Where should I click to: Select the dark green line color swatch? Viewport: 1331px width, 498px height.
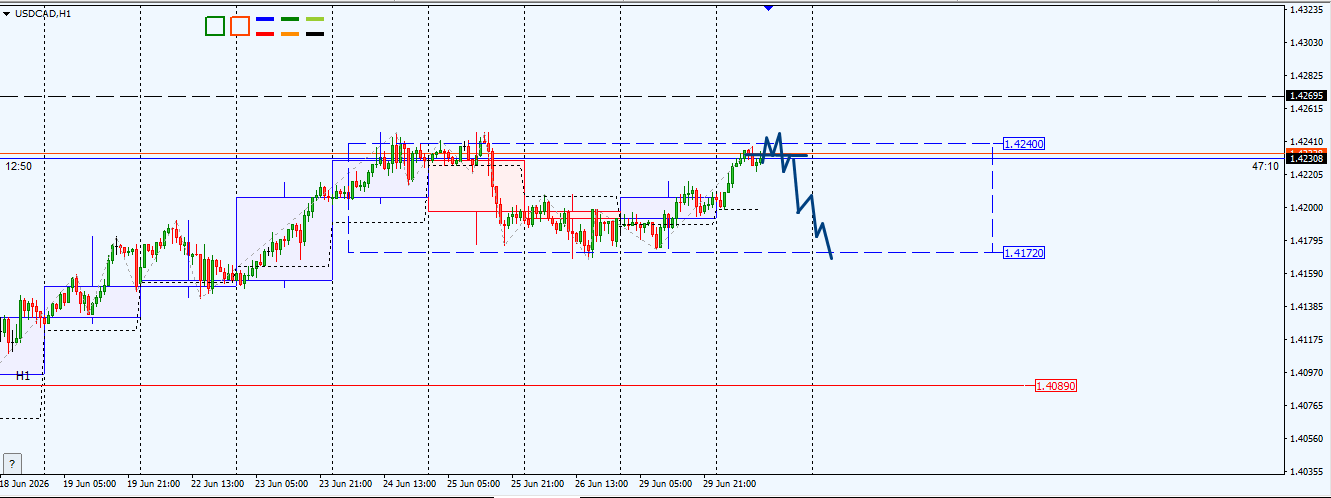click(x=290, y=19)
